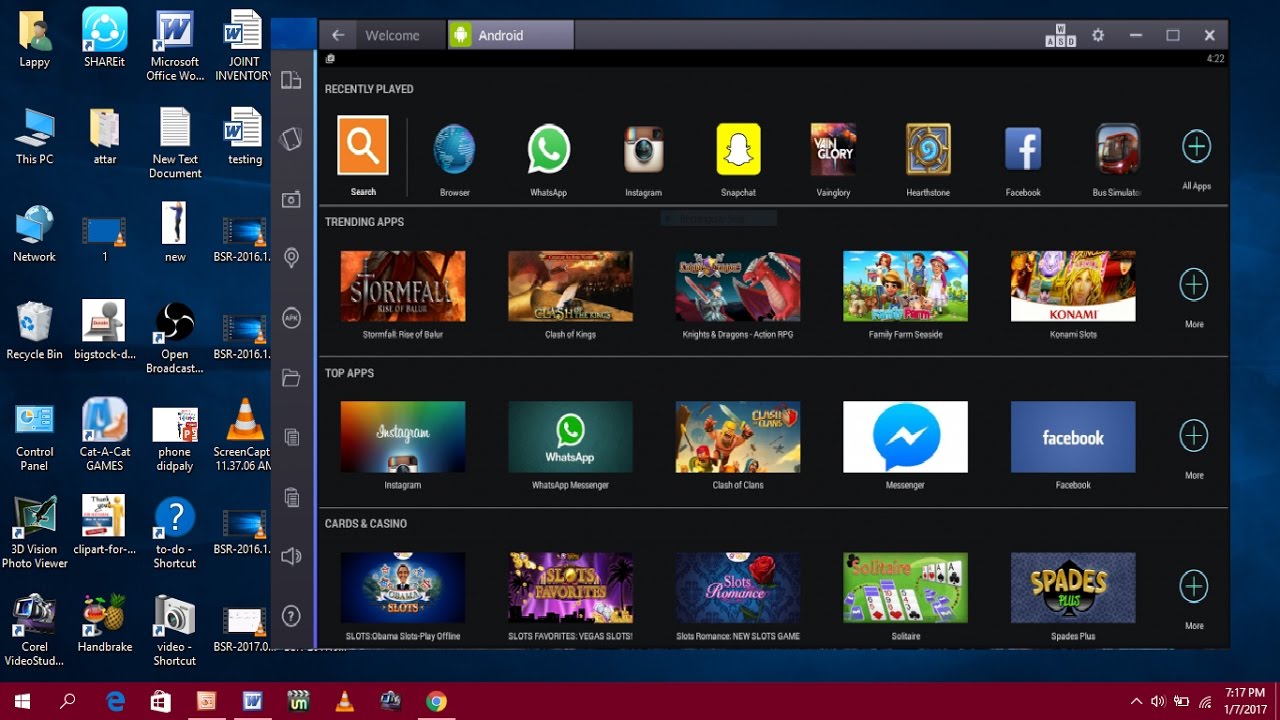Select the New Text Document desktop file
The image size is (1280, 720).
pyautogui.click(x=175, y=143)
